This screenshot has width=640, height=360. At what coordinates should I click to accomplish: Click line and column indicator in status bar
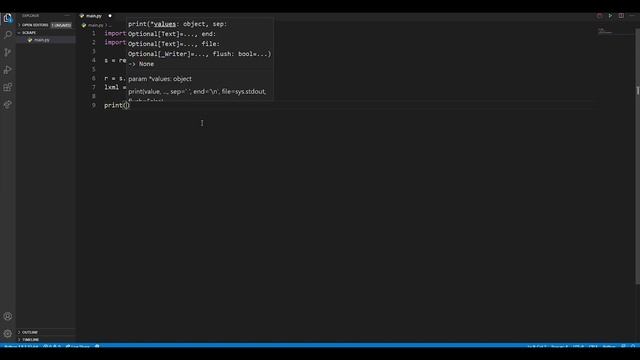536,347
